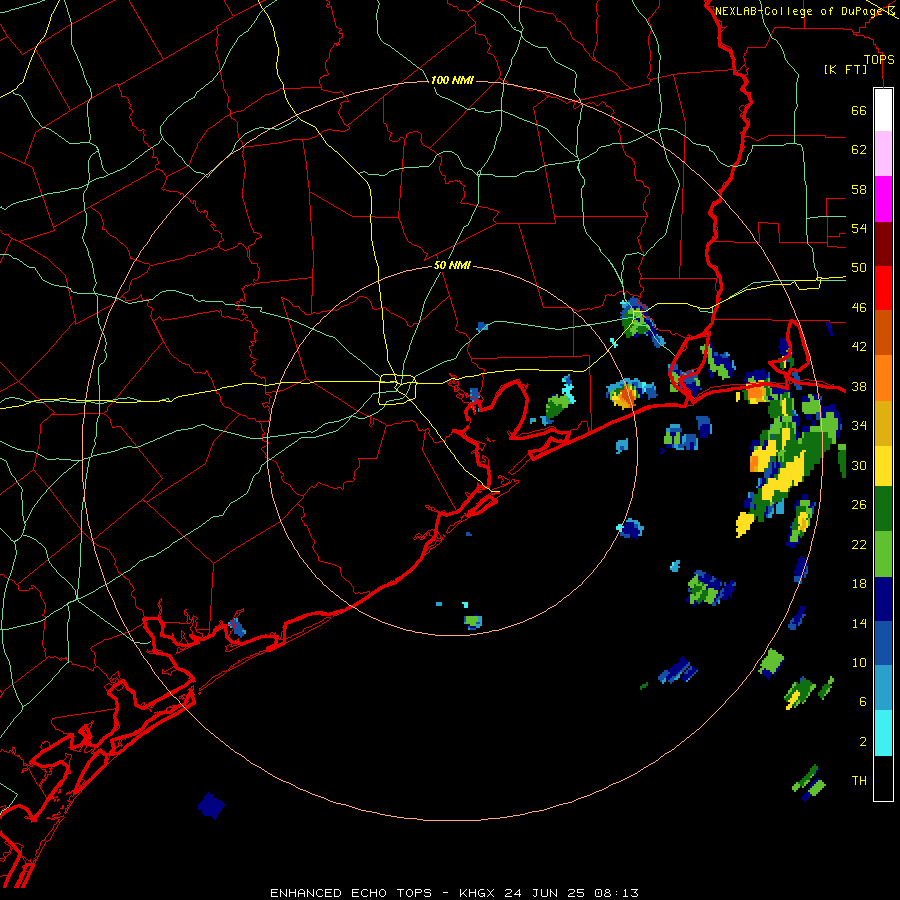Pick the black TH threshold swatch
This screenshot has height=900, width=900.
click(883, 778)
